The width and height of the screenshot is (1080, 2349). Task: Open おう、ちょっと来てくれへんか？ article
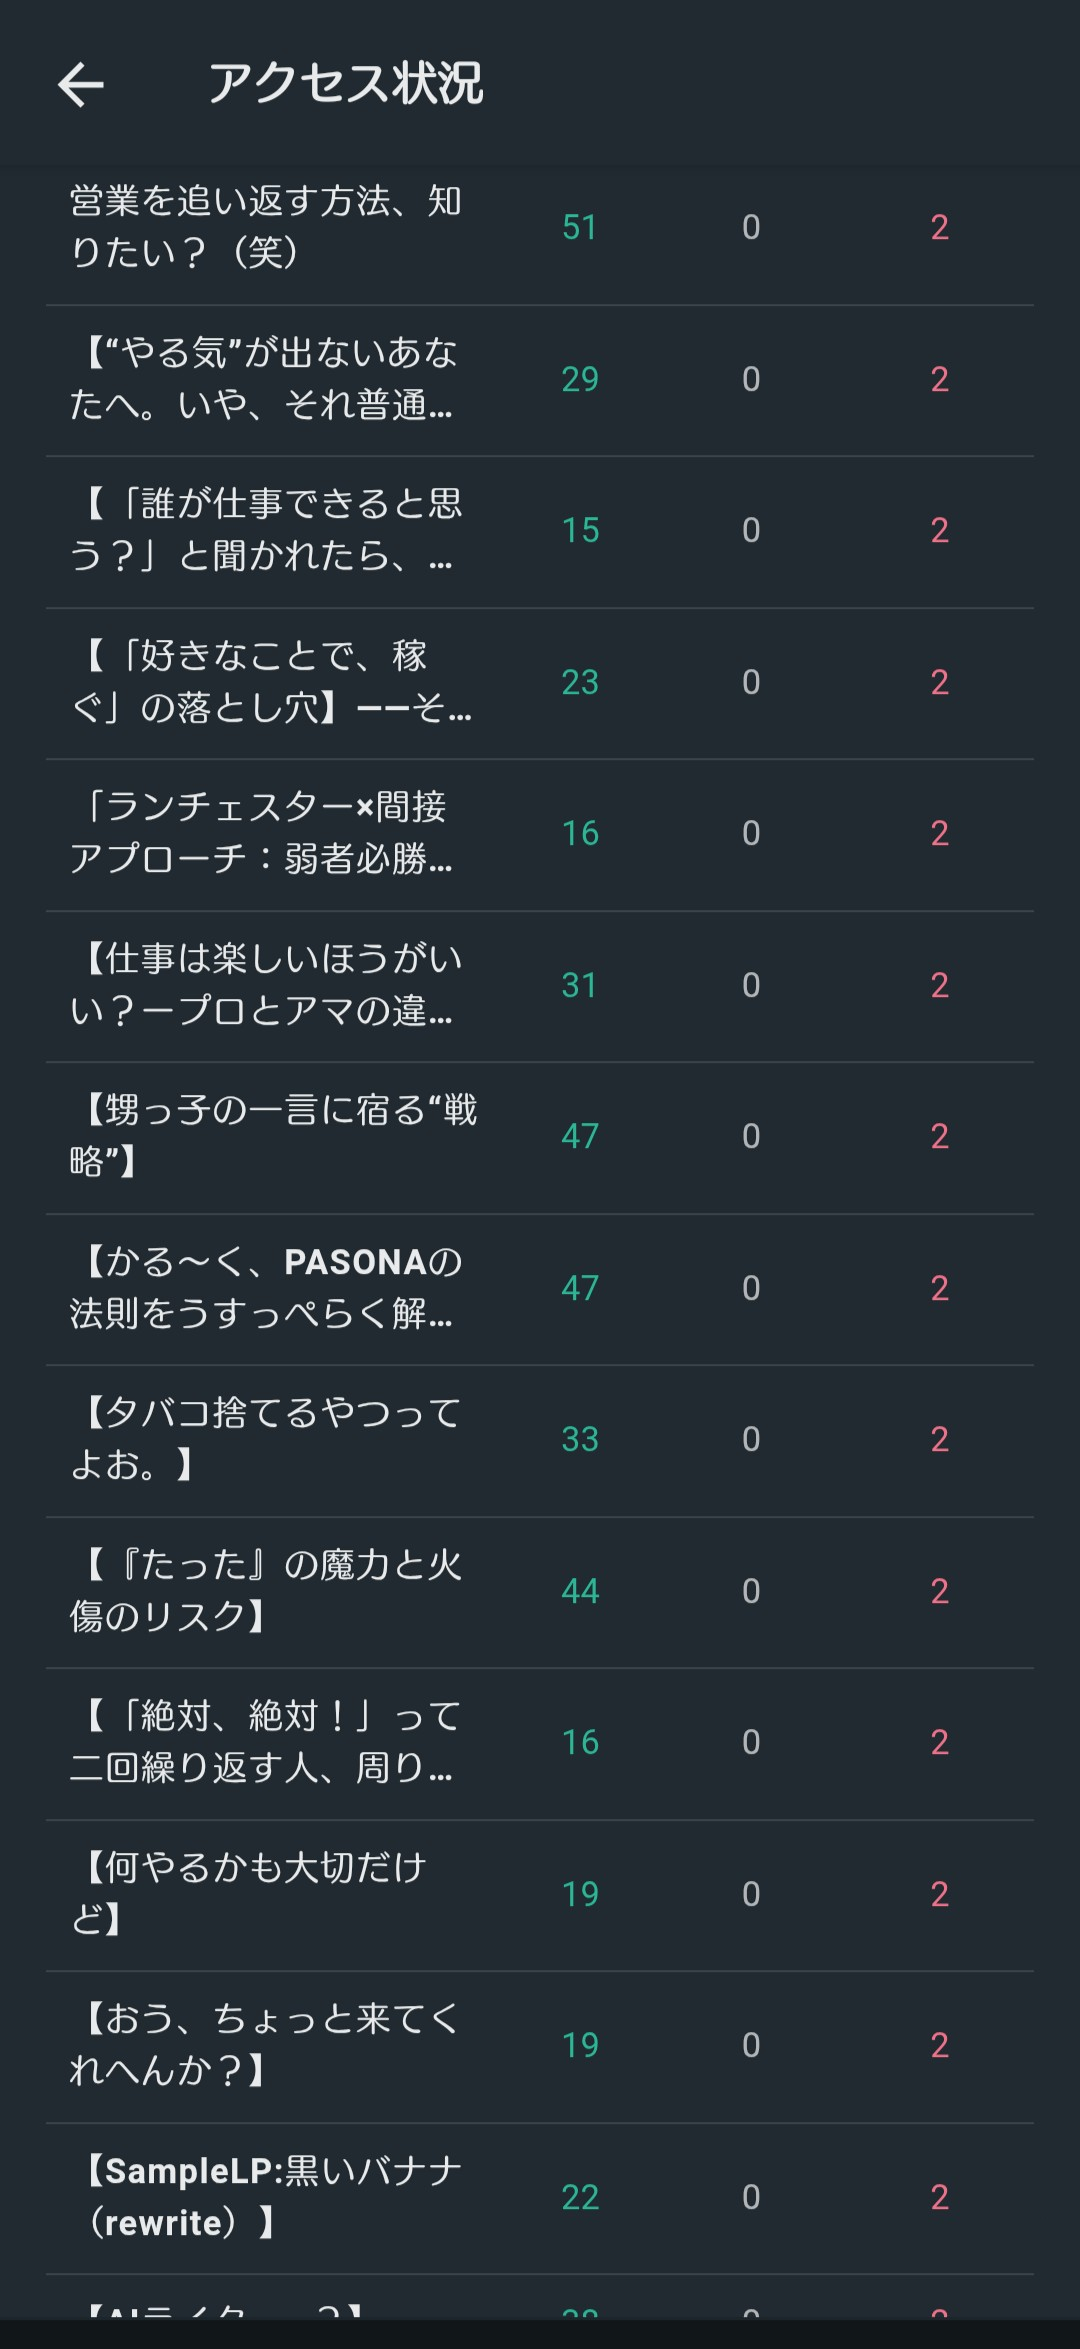pyautogui.click(x=266, y=2045)
